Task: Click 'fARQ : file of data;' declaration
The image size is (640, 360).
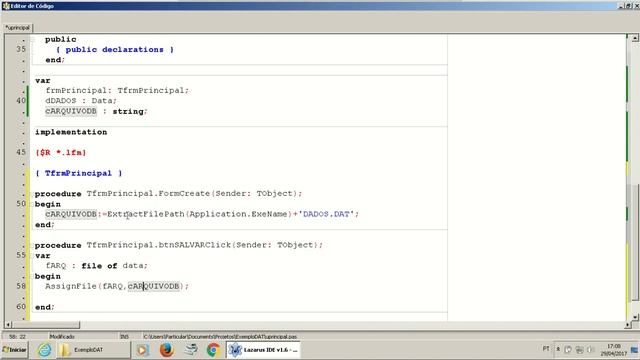Action: coord(96,266)
